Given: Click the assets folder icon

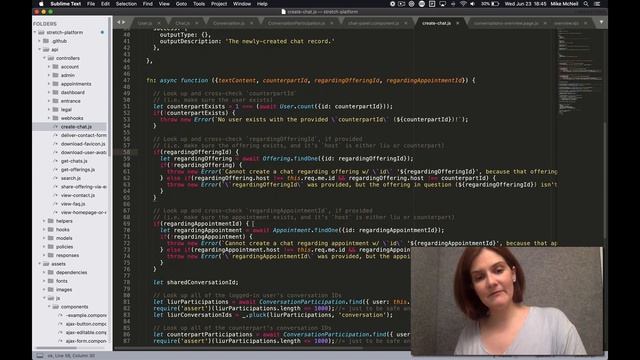Looking at the screenshot, I should click(46, 264).
